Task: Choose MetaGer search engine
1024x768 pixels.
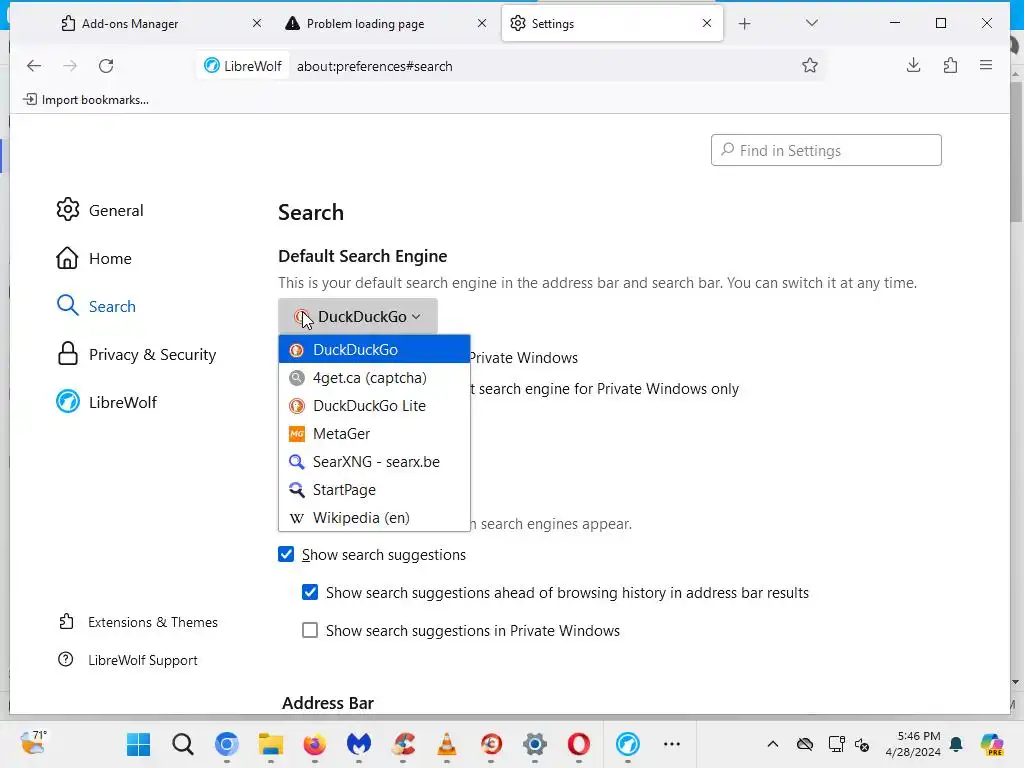Action: click(x=374, y=434)
